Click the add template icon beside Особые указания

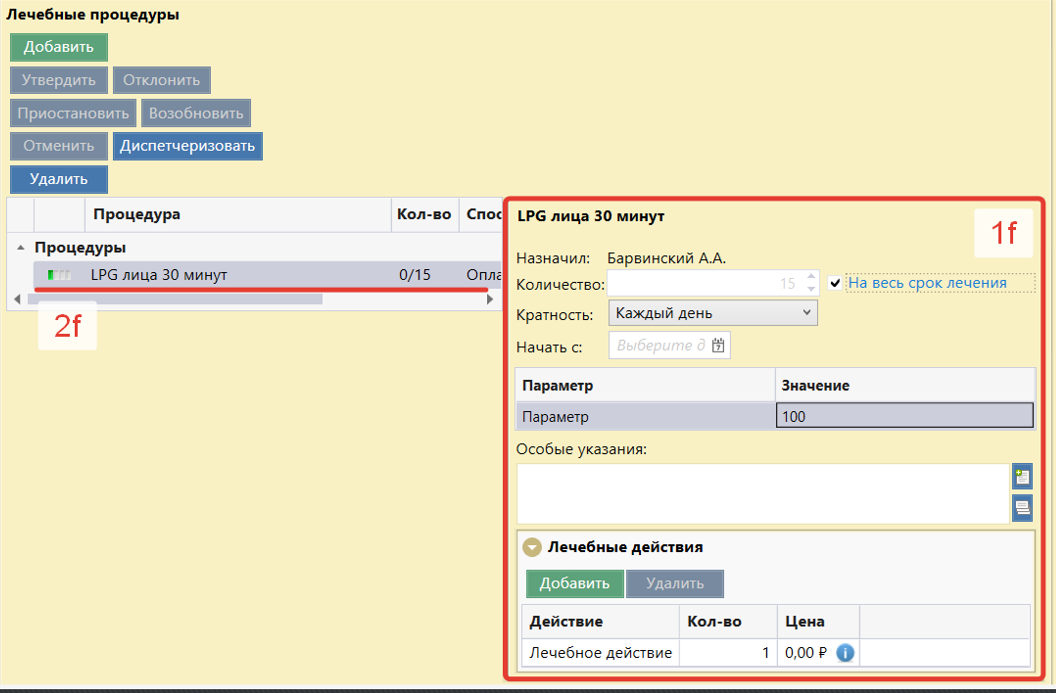click(1021, 477)
